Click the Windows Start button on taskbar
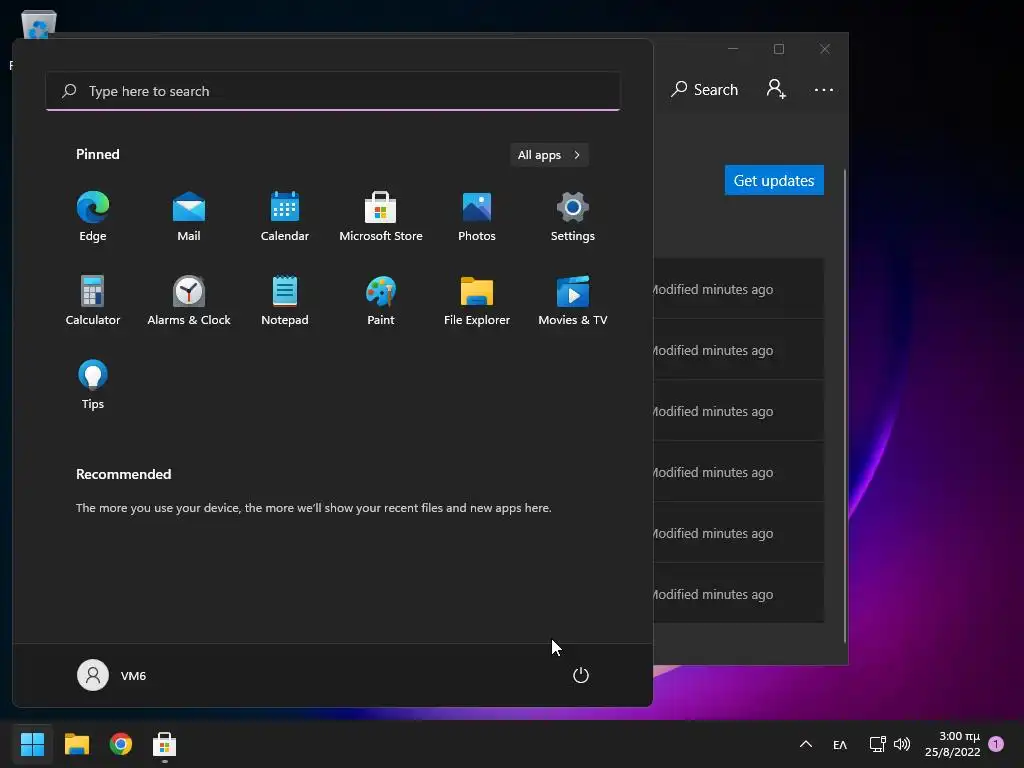This screenshot has width=1024, height=768. click(x=32, y=744)
